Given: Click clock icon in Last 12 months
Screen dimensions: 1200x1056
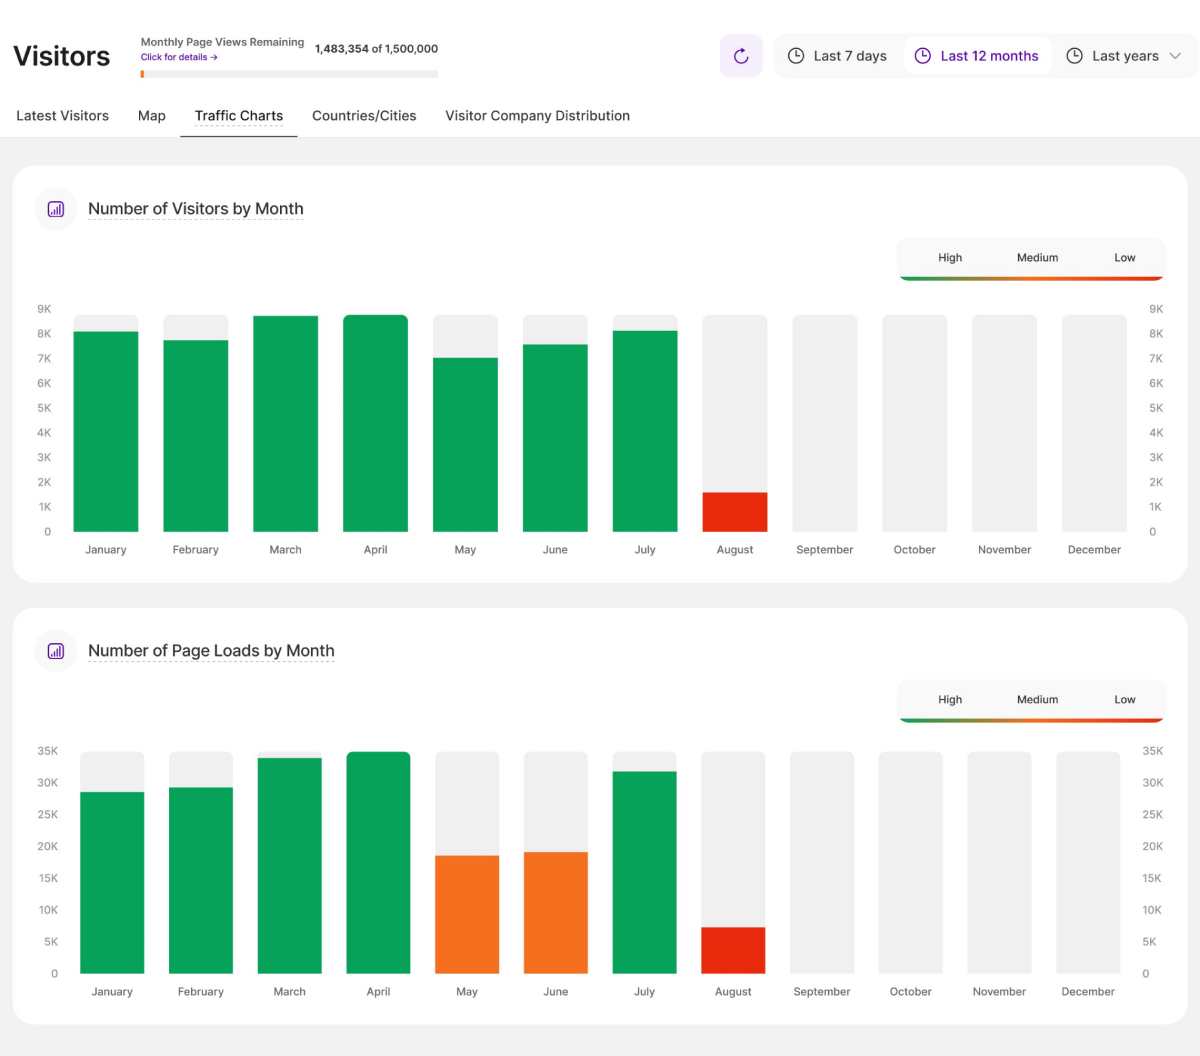Looking at the screenshot, I should (923, 56).
